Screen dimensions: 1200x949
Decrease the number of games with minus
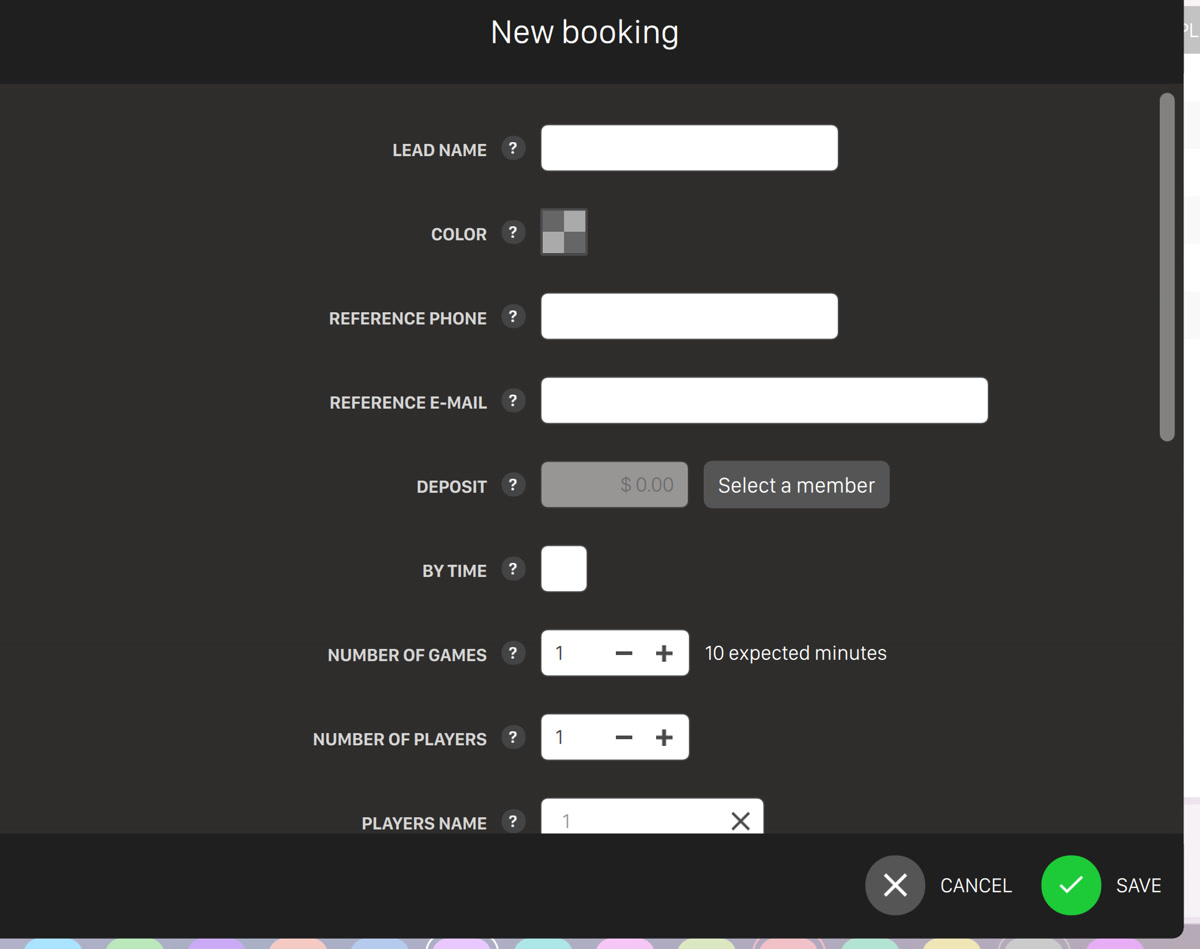624,653
